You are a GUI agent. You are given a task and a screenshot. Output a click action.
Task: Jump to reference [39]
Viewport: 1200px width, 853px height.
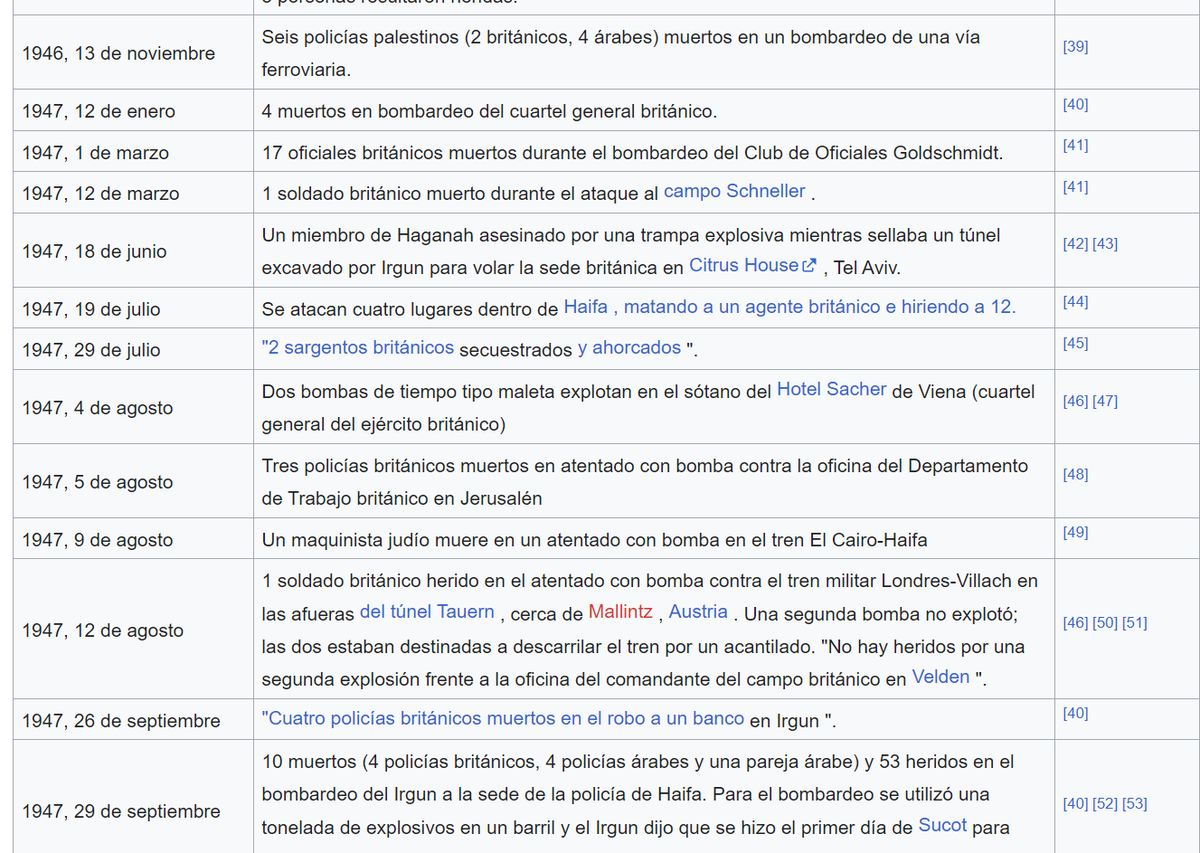coord(1075,46)
